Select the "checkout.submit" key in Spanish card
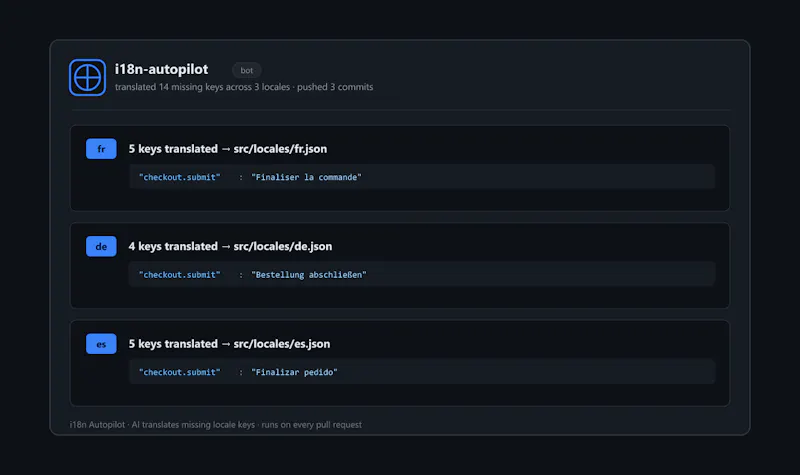This screenshot has width=800, height=475. tap(180, 372)
